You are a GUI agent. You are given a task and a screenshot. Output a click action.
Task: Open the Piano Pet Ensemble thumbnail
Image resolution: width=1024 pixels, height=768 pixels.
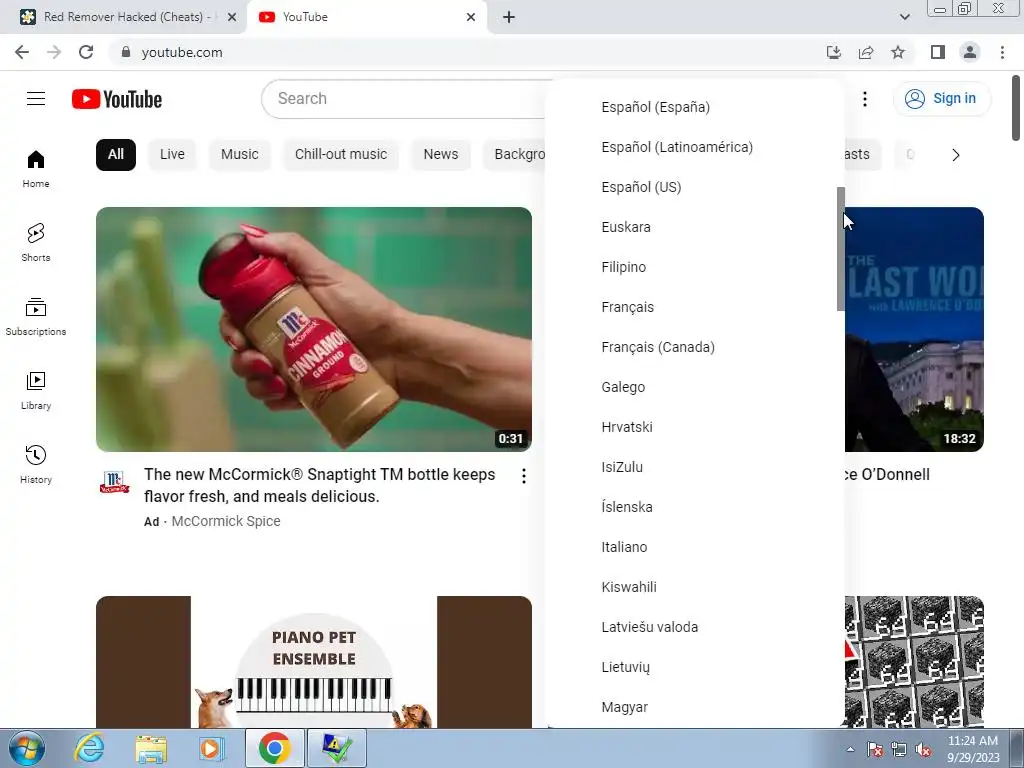coord(313,662)
